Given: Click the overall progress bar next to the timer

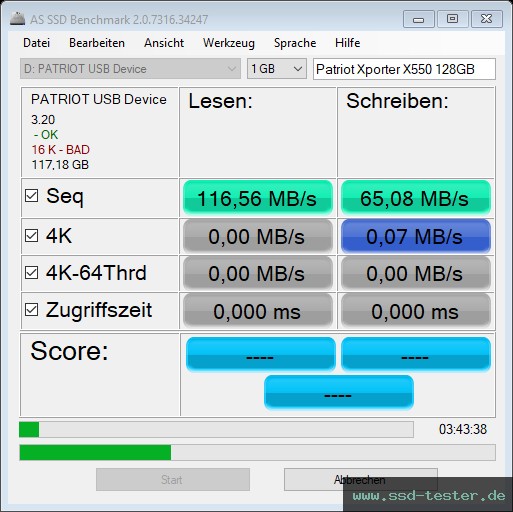Looking at the screenshot, I should click(x=216, y=429).
